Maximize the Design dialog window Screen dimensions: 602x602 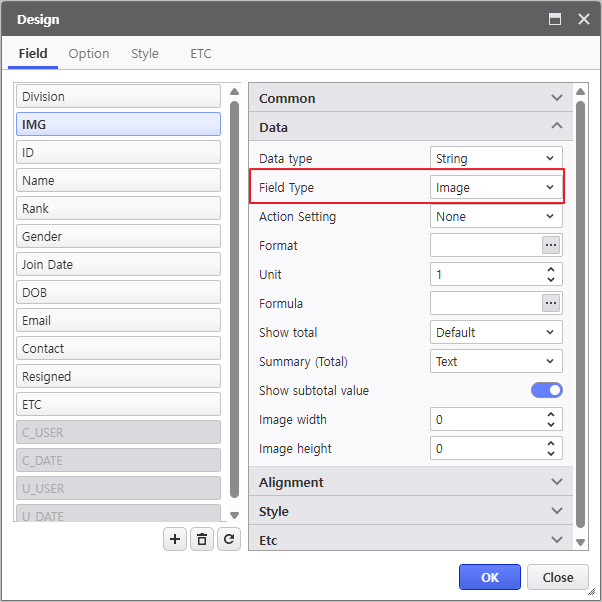tap(555, 19)
